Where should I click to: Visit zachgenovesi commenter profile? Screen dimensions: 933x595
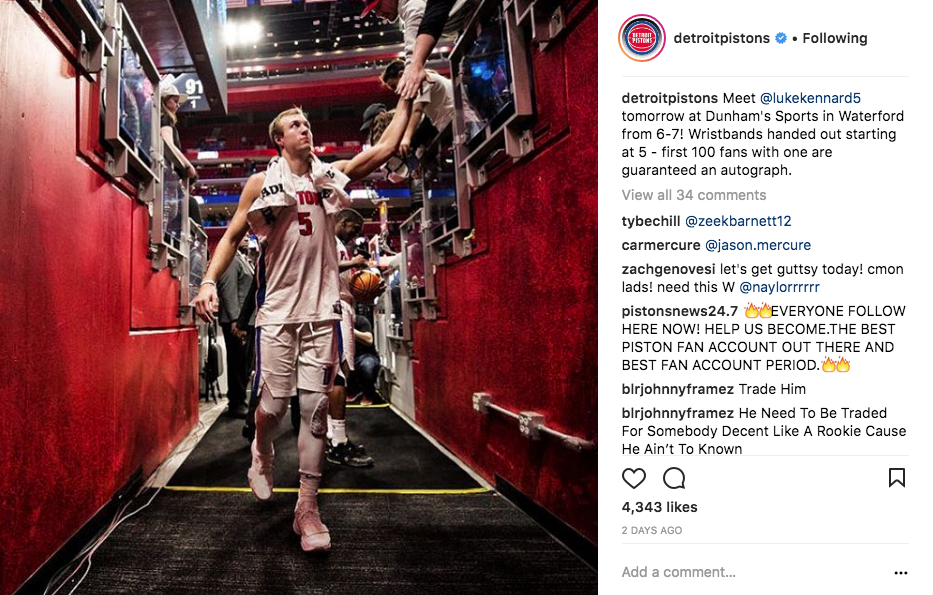pos(668,269)
